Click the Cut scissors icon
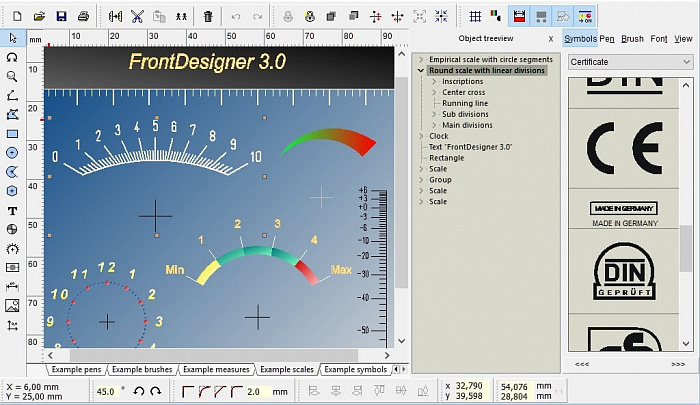 pos(136,17)
